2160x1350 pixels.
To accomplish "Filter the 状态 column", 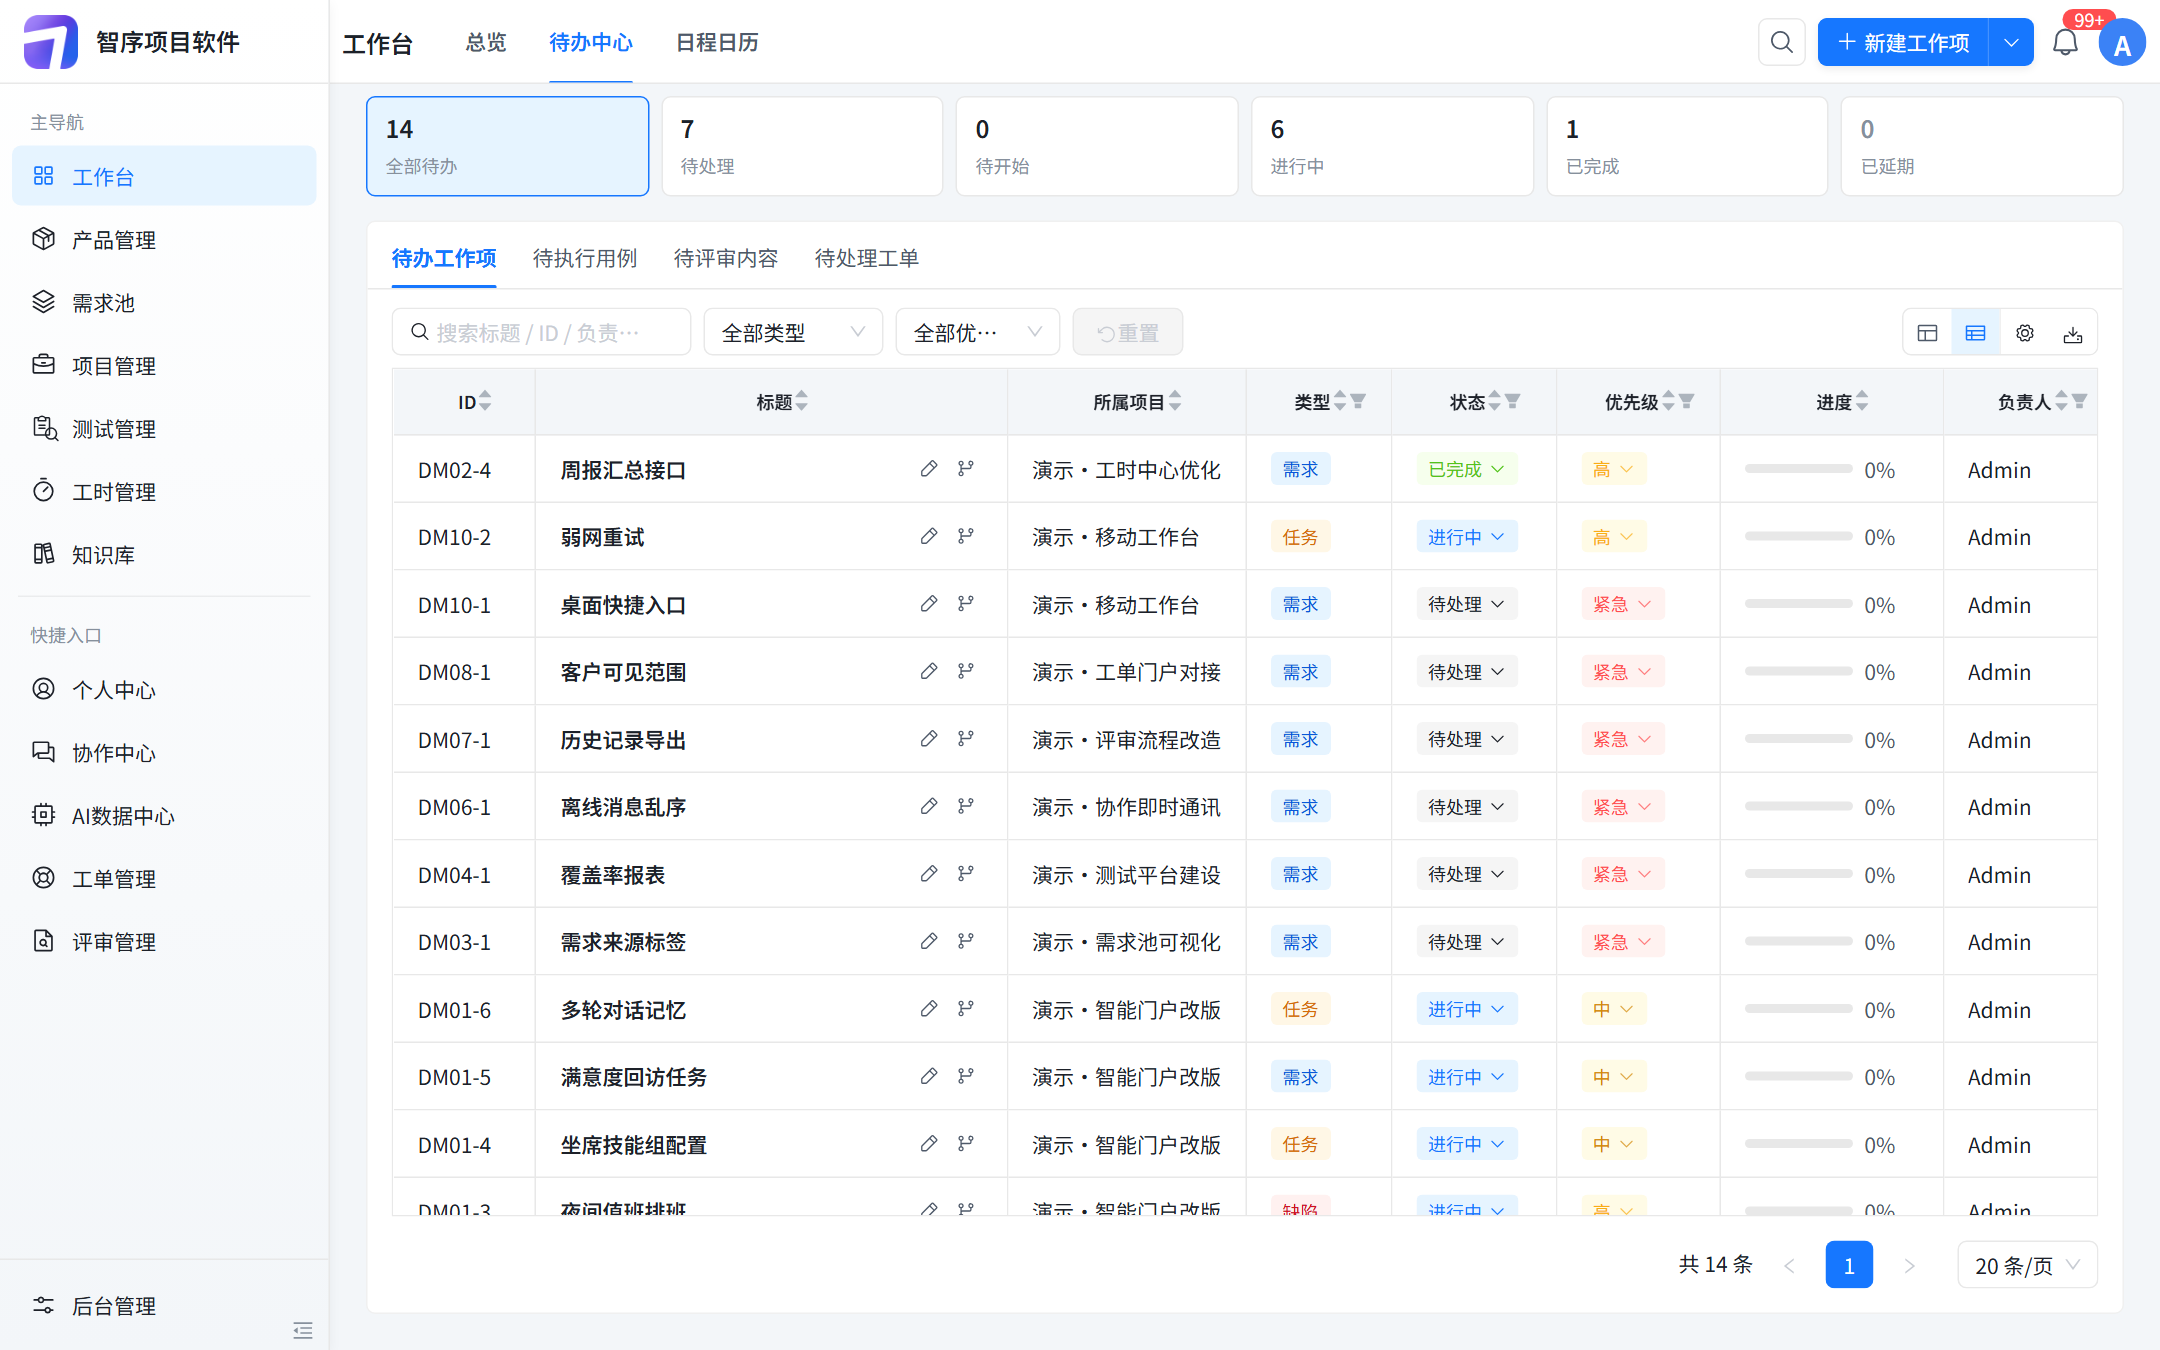I will click(x=1512, y=401).
